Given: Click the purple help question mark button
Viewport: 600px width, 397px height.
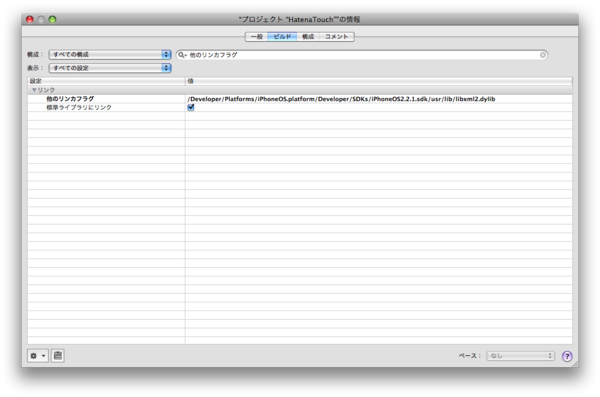Looking at the screenshot, I should tap(567, 356).
